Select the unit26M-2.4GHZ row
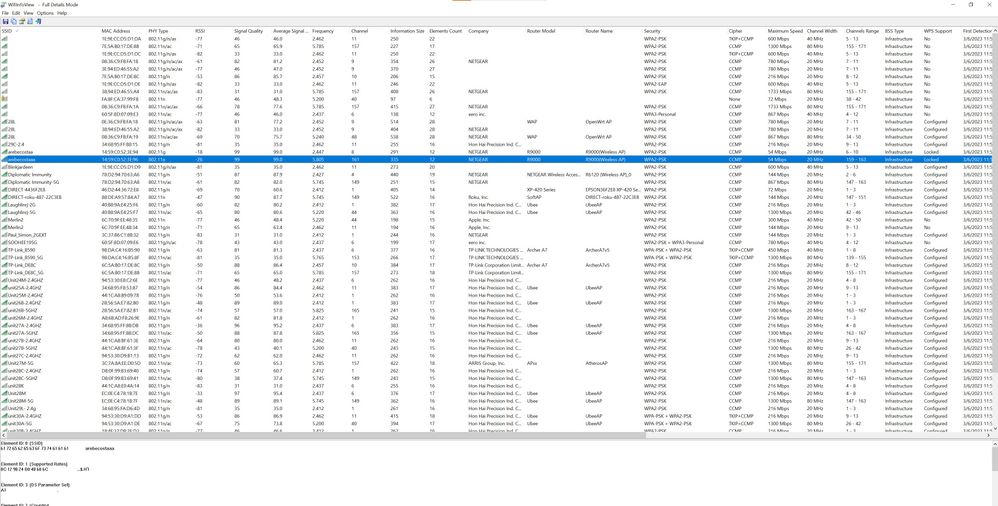 pos(496,318)
